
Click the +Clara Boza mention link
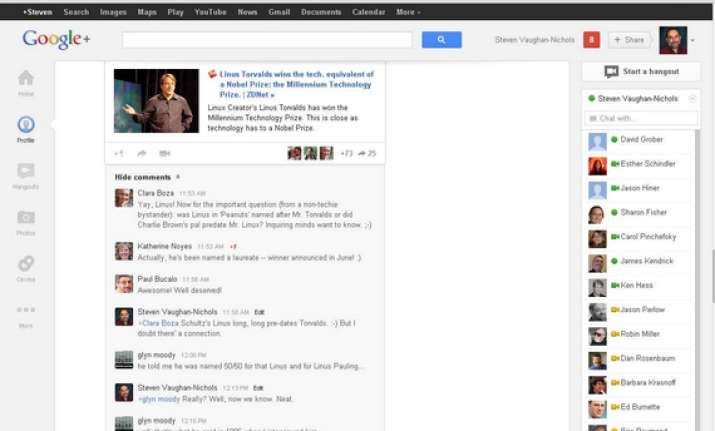(x=158, y=323)
